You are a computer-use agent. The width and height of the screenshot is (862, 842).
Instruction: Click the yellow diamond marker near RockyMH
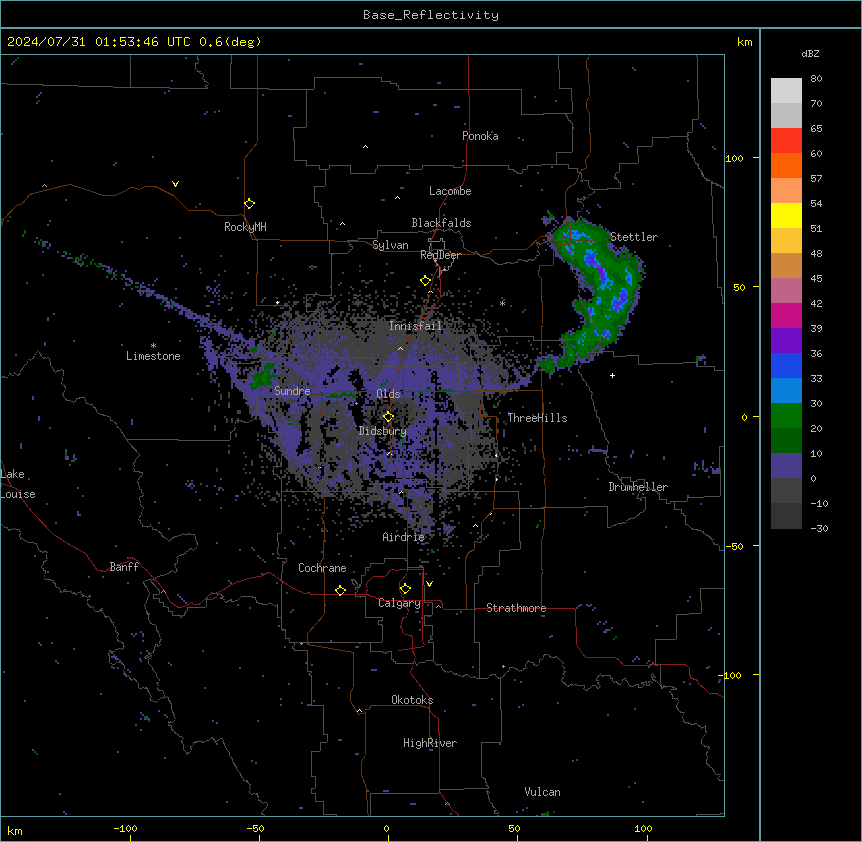point(249,204)
